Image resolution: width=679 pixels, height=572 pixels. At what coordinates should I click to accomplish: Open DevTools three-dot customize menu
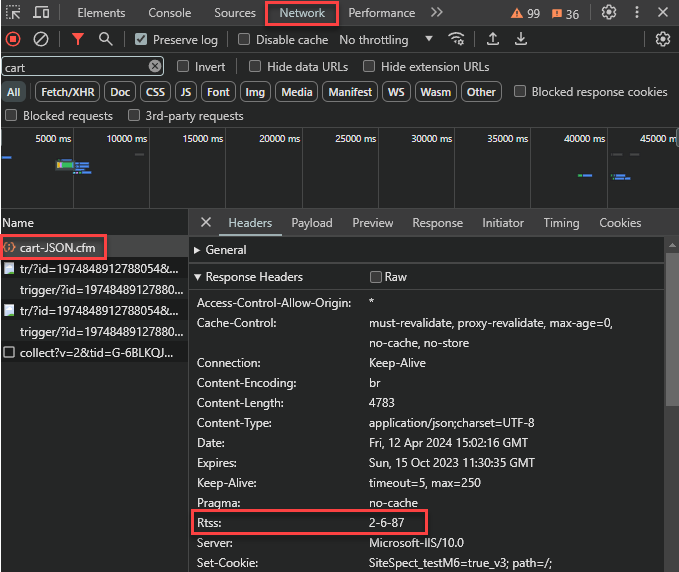tap(637, 13)
